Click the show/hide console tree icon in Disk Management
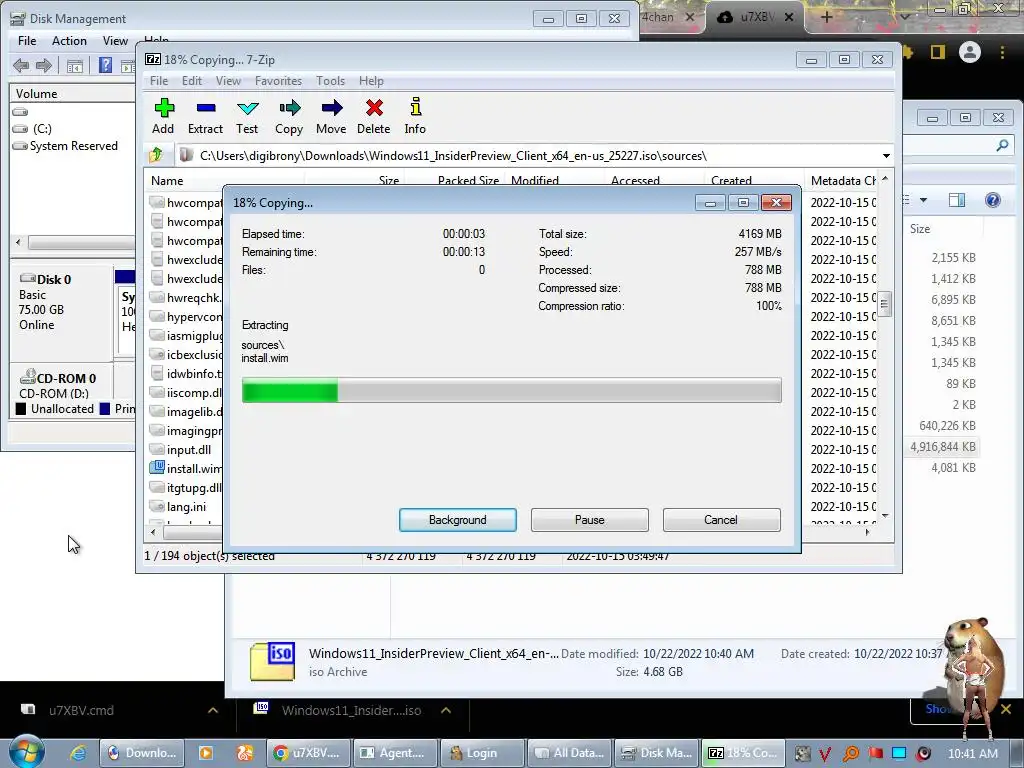1024x768 pixels. [x=75, y=66]
